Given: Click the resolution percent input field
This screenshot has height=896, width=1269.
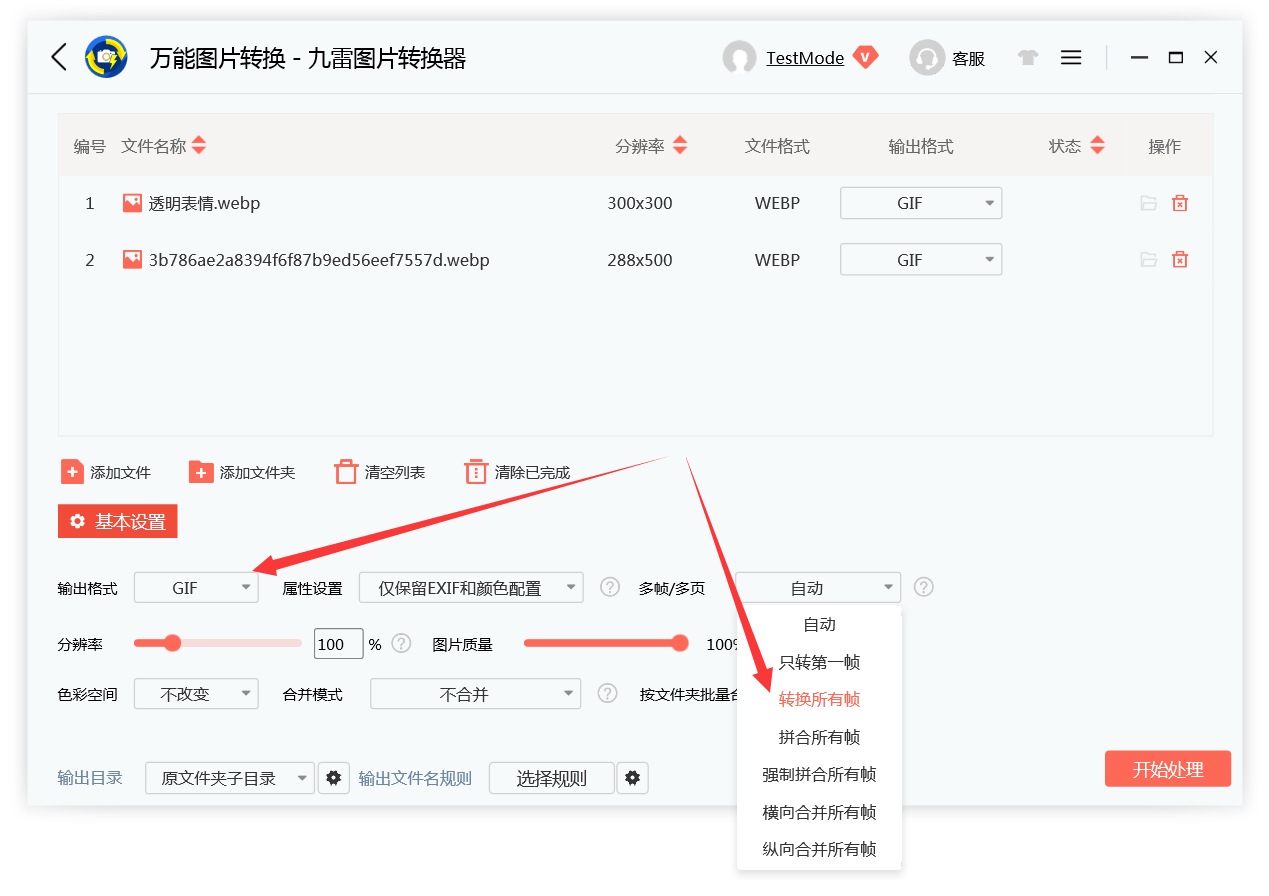Looking at the screenshot, I should point(338,644).
